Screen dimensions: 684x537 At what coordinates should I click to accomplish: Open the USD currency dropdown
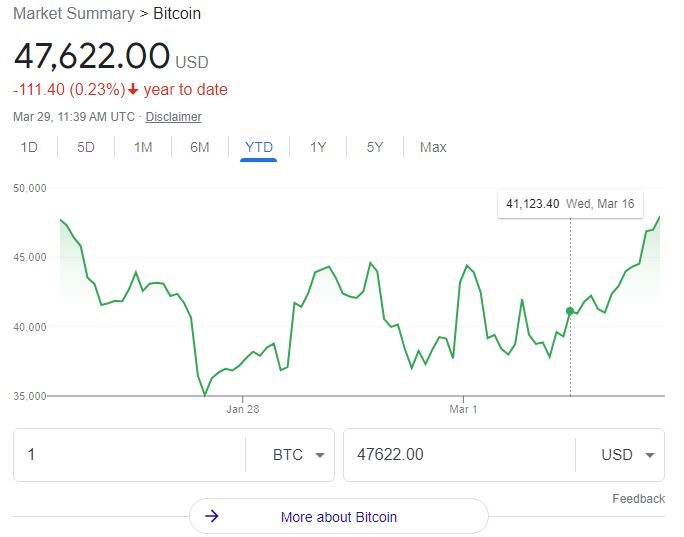click(629, 455)
